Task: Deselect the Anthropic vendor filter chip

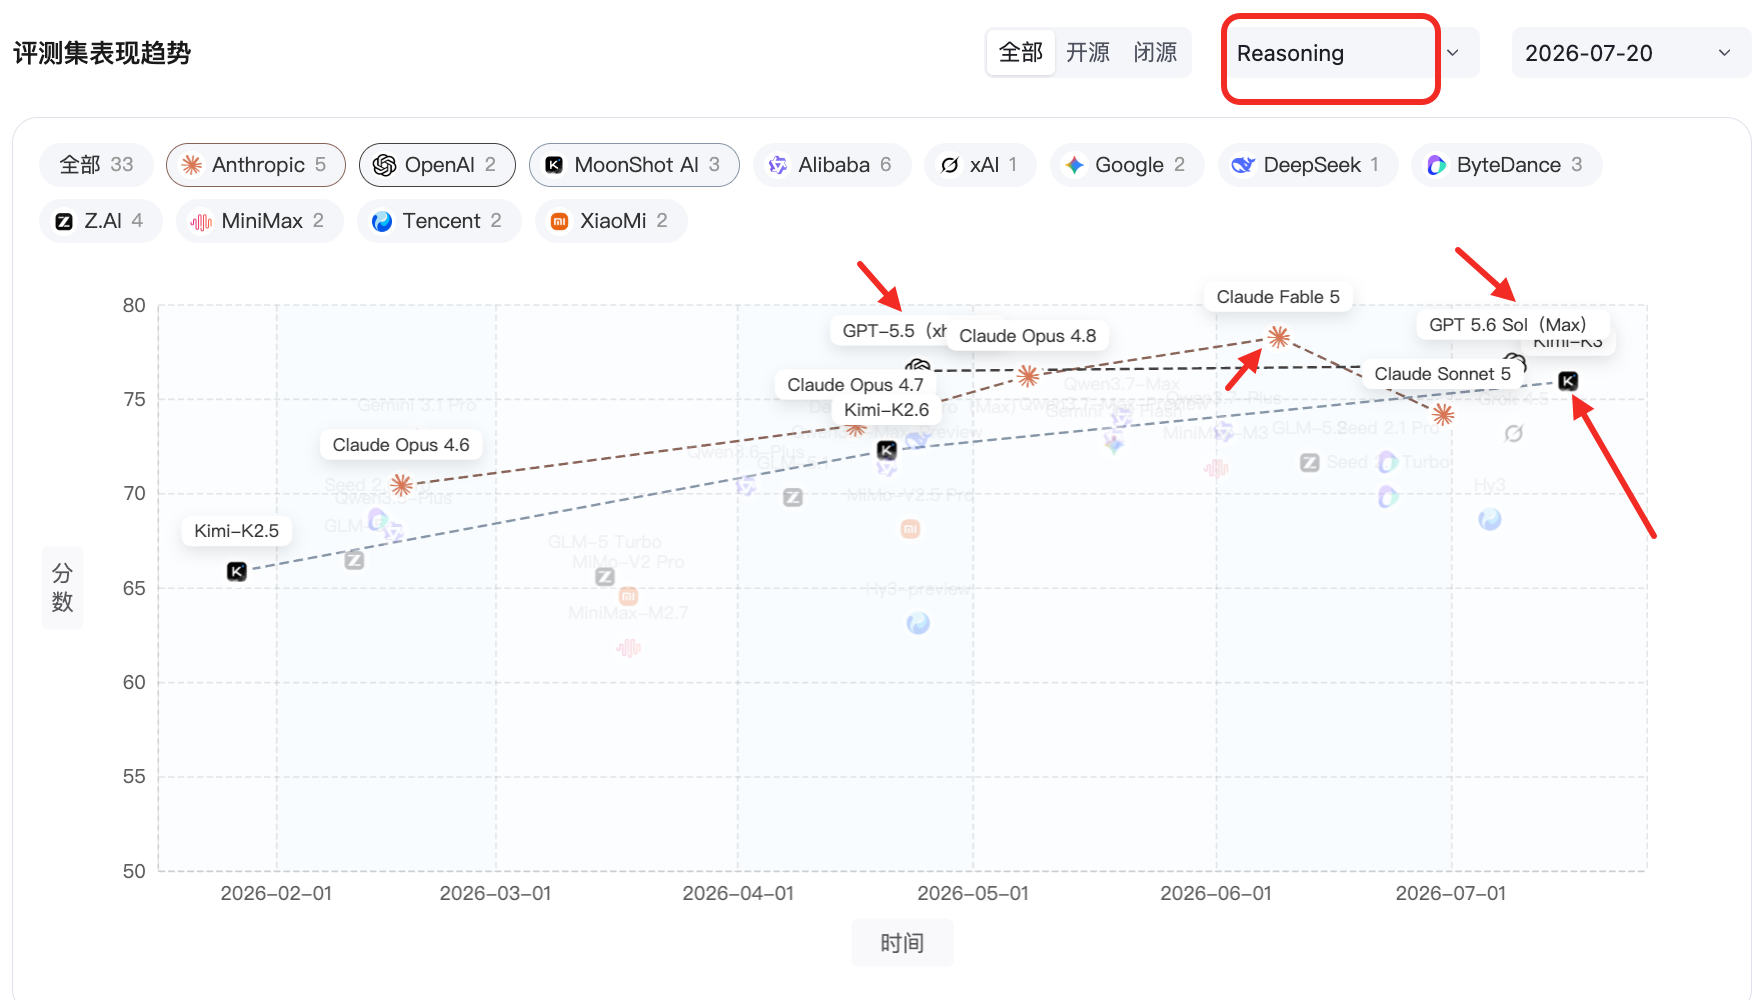Action: tap(256, 165)
